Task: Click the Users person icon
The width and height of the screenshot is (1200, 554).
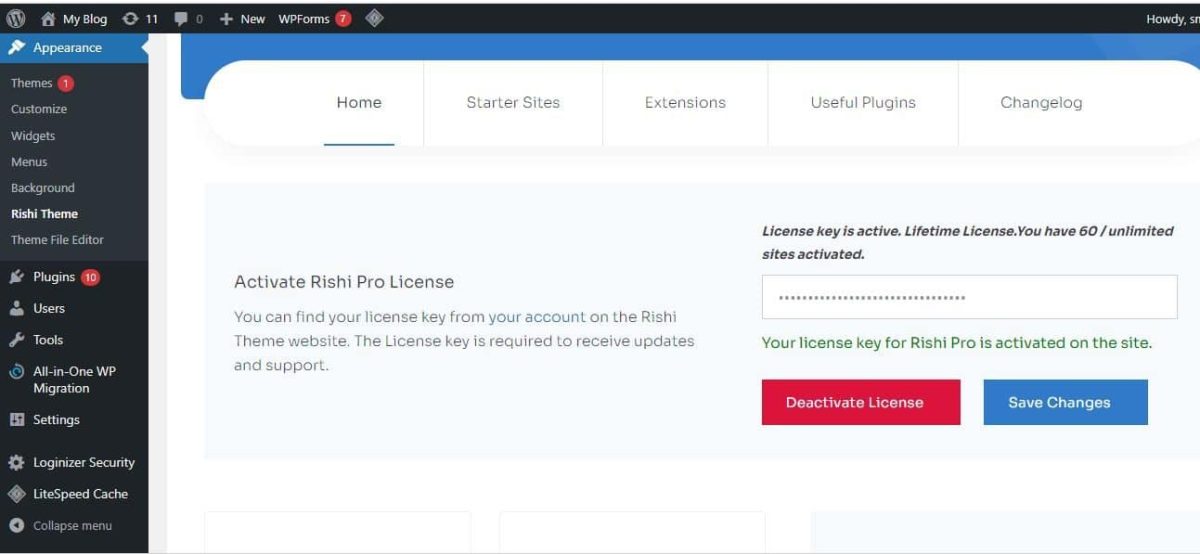Action: pos(17,308)
